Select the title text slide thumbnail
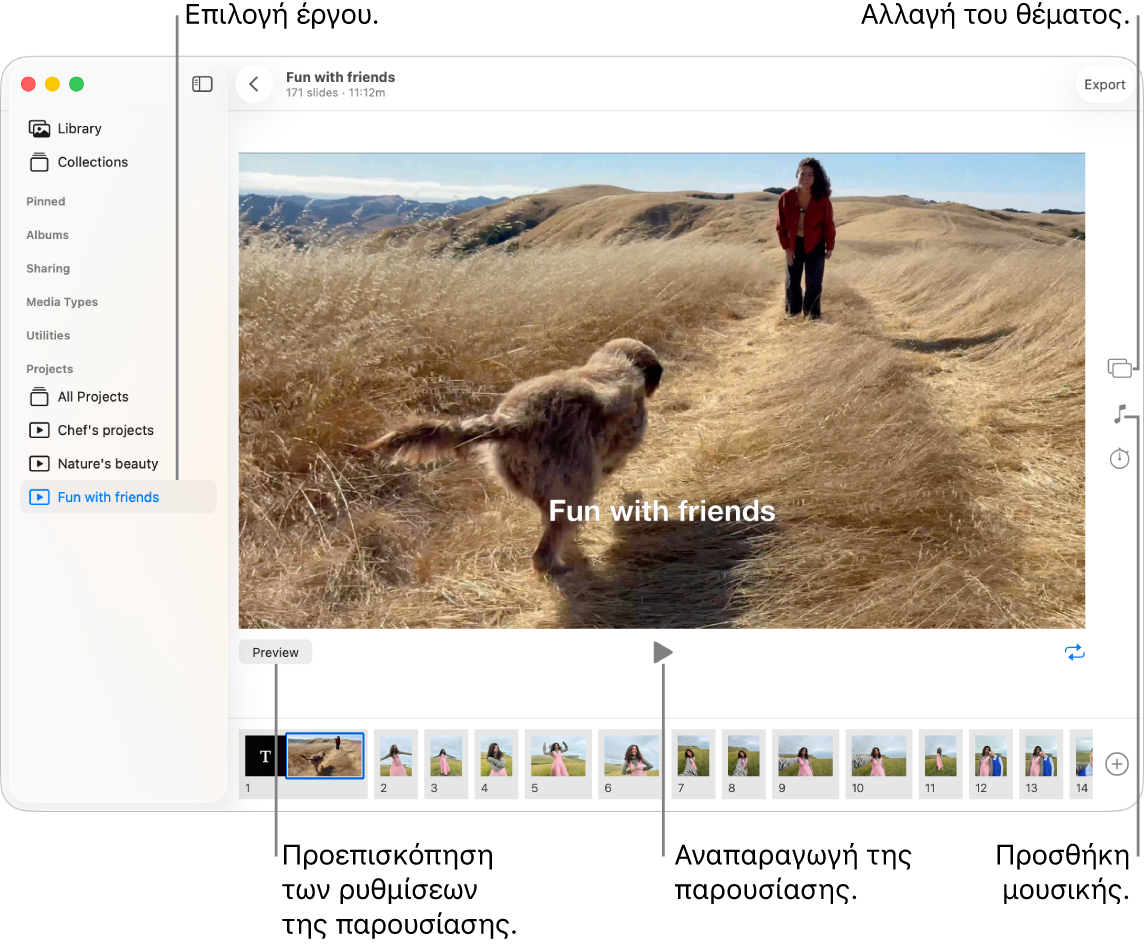The width and height of the screenshot is (1144, 947). (265, 756)
